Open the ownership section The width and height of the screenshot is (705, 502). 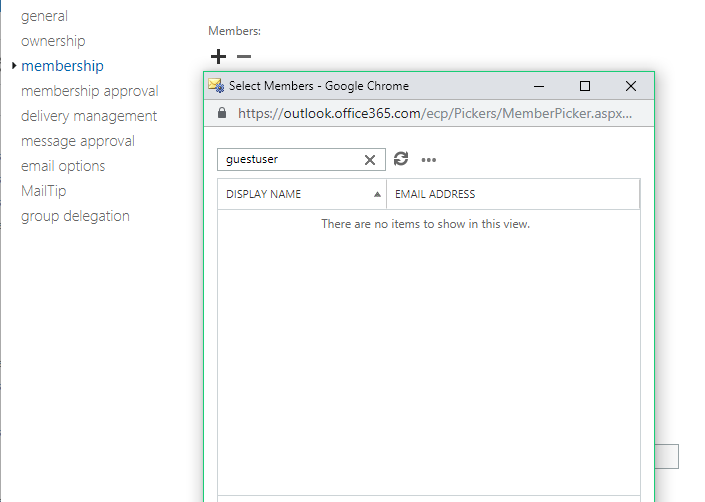[53, 41]
